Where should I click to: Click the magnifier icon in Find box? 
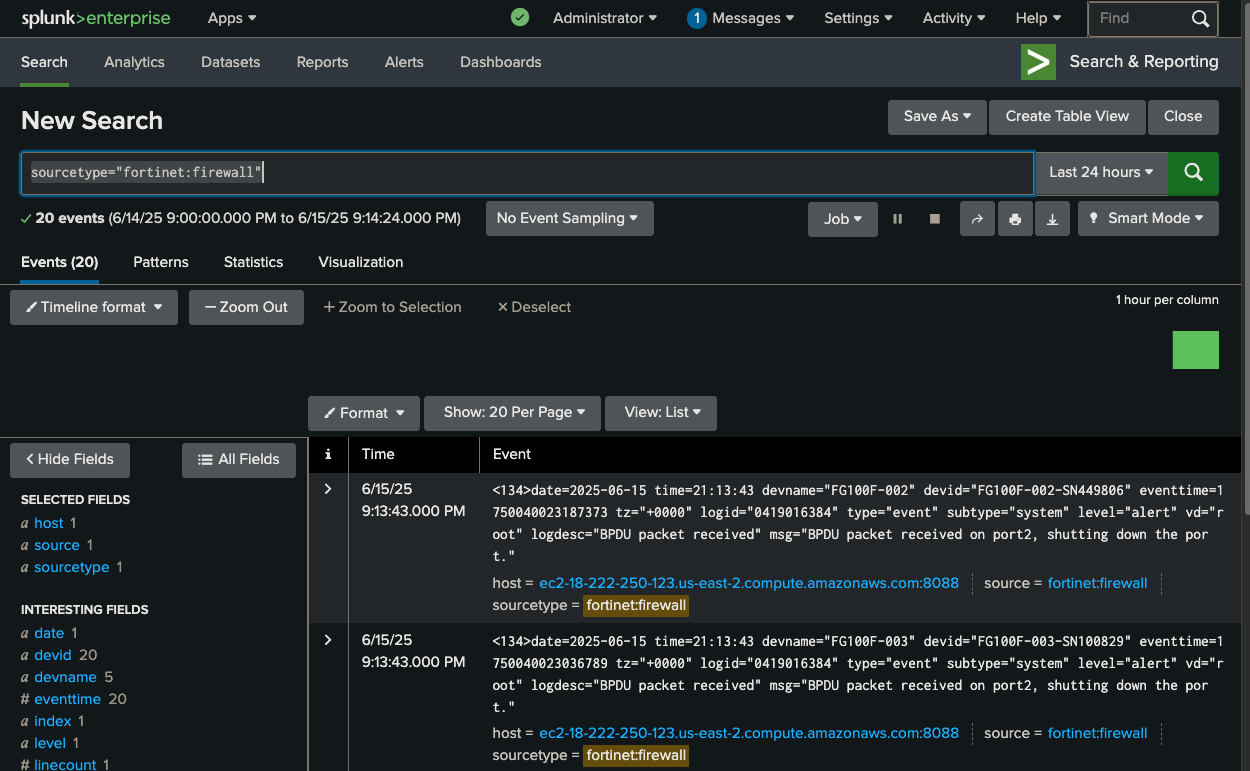(x=1200, y=18)
